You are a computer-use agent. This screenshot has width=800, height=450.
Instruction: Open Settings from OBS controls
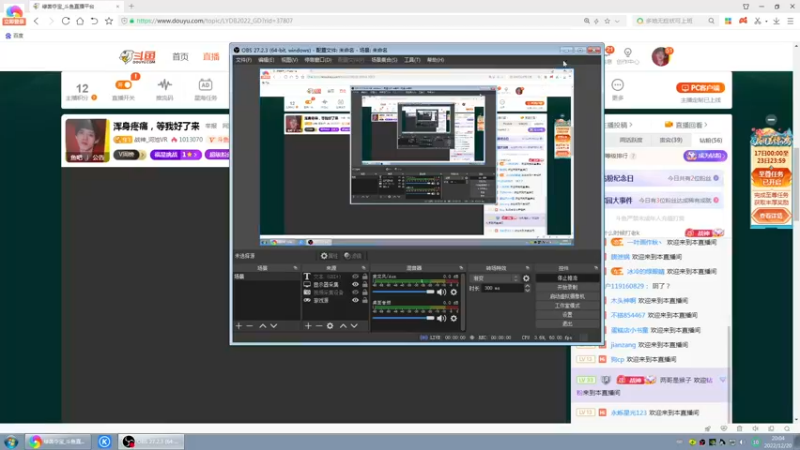(x=567, y=315)
